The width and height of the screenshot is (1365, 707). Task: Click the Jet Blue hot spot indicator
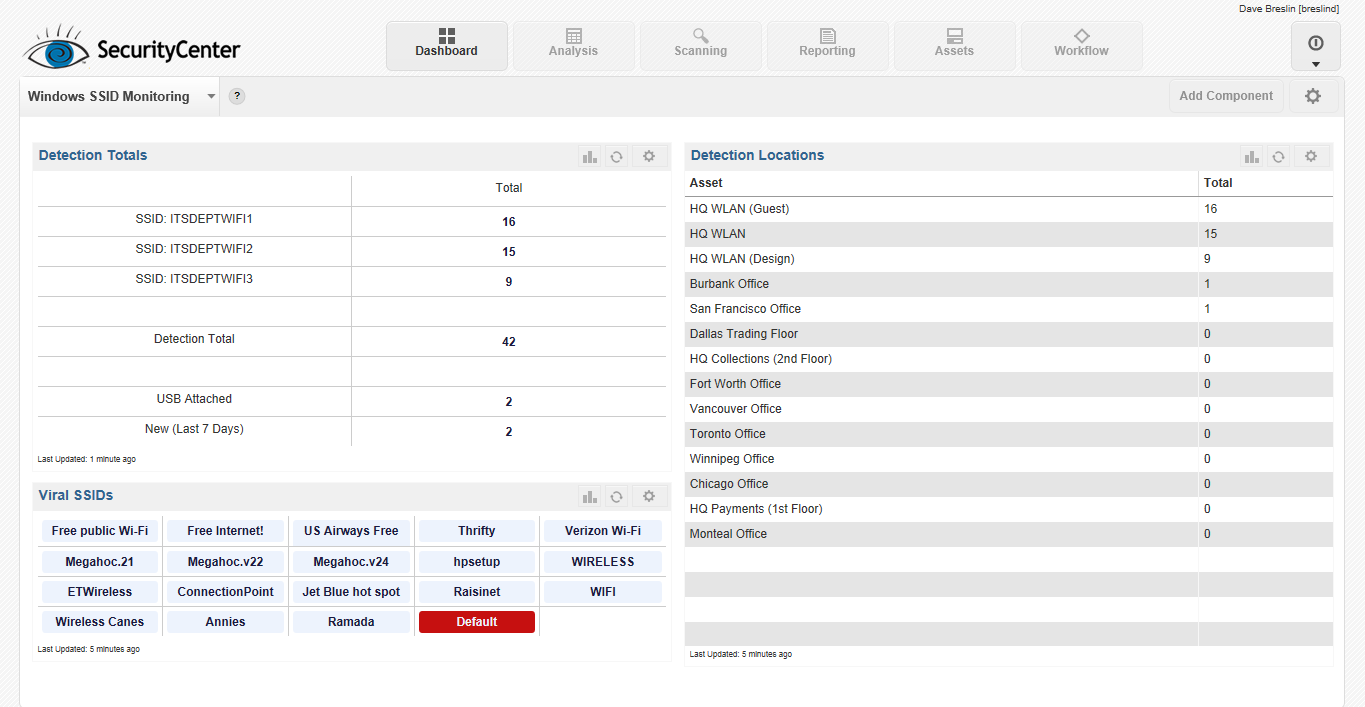click(351, 592)
